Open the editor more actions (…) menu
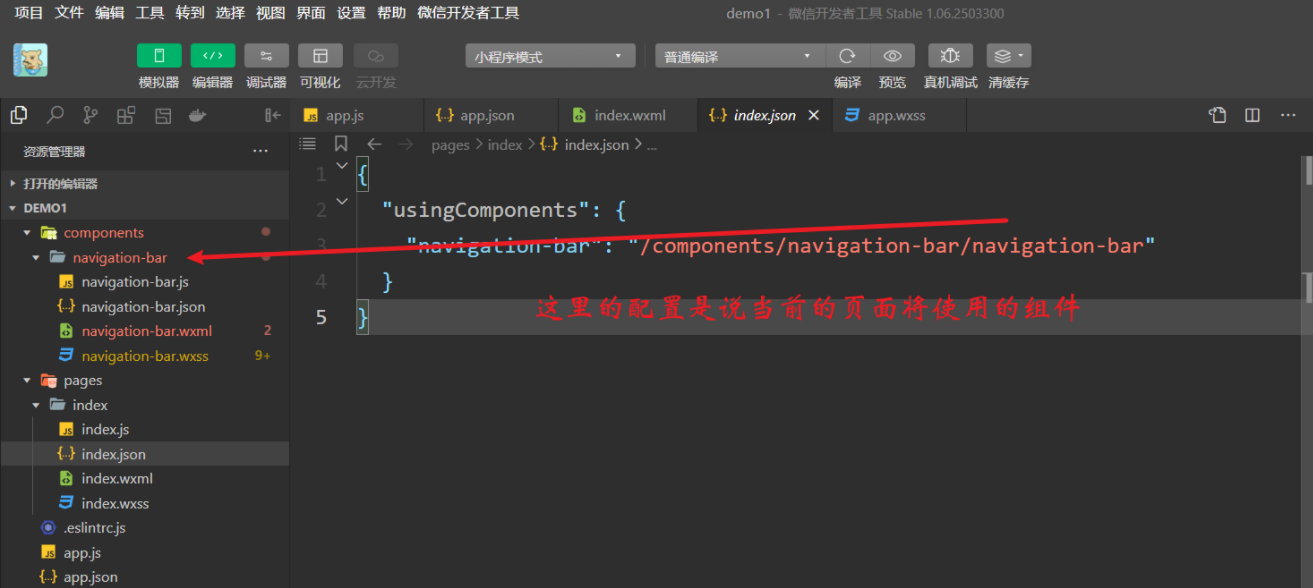The image size is (1313, 588). point(1288,115)
